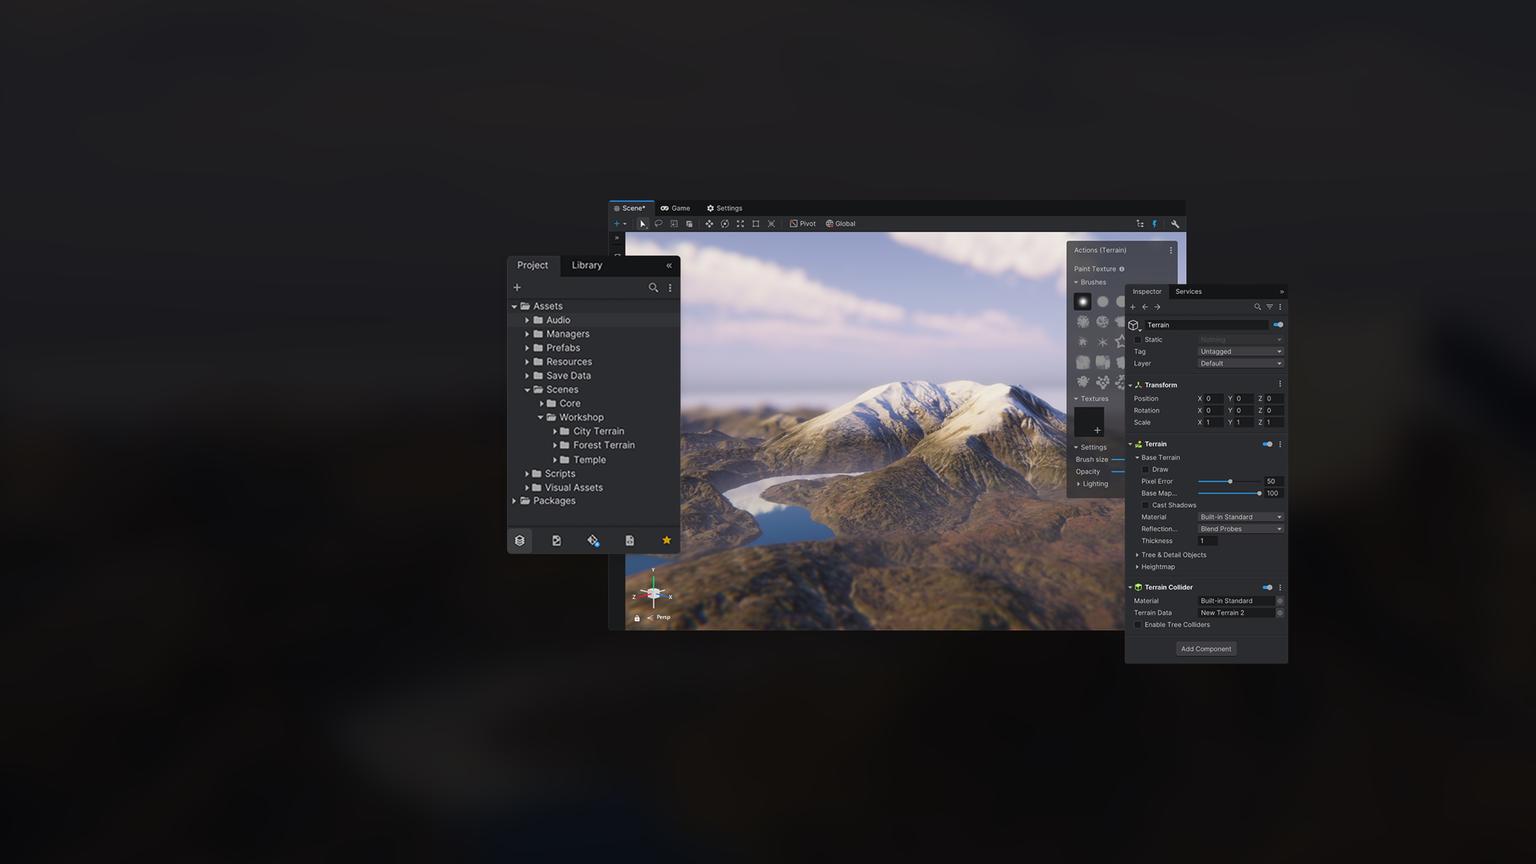This screenshot has height=864, width=1536.
Task: Switch to the Game tab
Action: tap(675, 209)
